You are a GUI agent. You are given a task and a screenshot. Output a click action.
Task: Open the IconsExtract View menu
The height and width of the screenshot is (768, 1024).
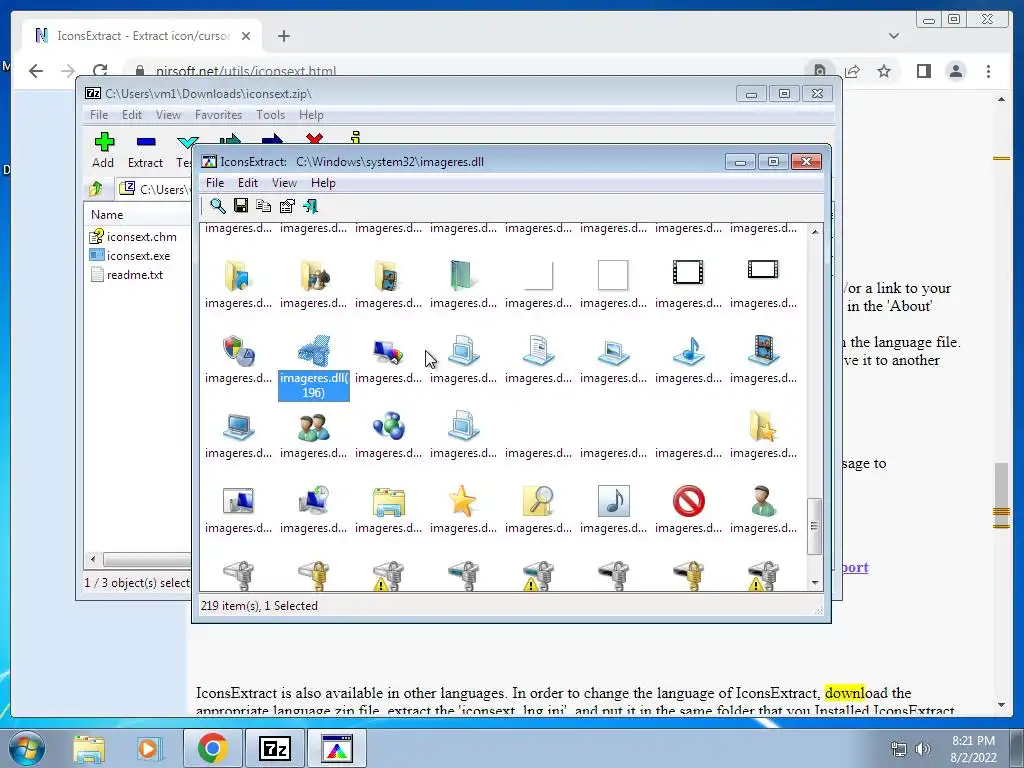[x=284, y=183]
